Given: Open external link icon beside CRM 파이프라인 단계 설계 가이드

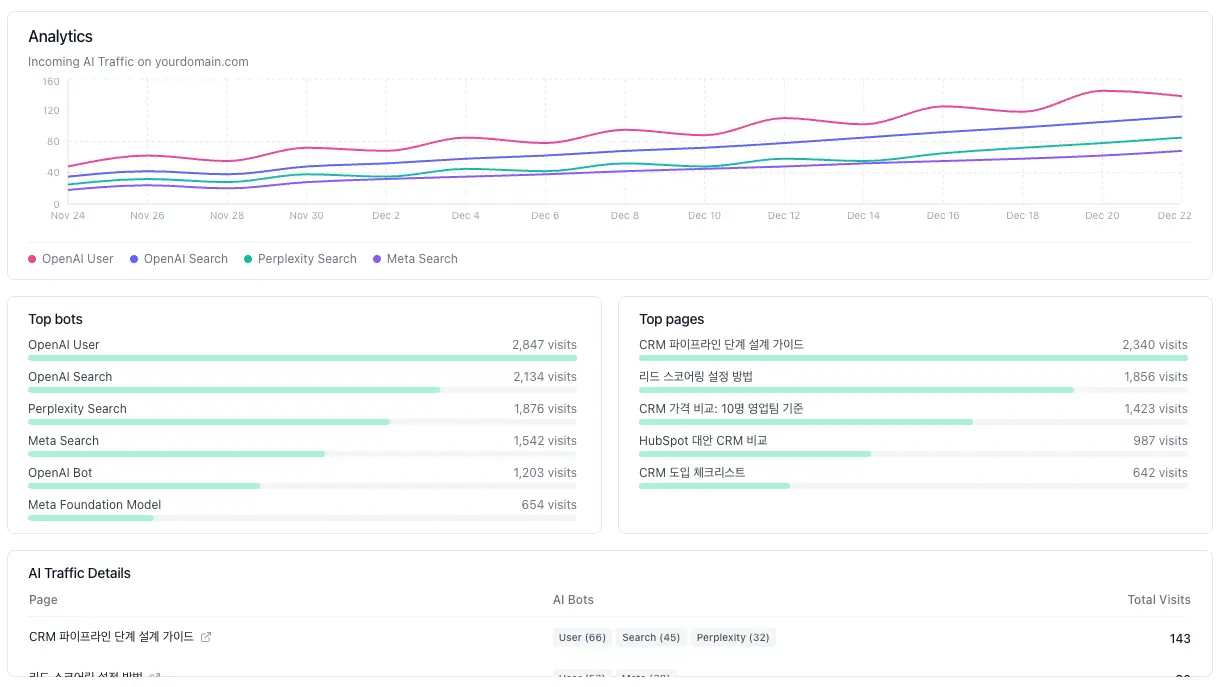Looking at the screenshot, I should 206,637.
